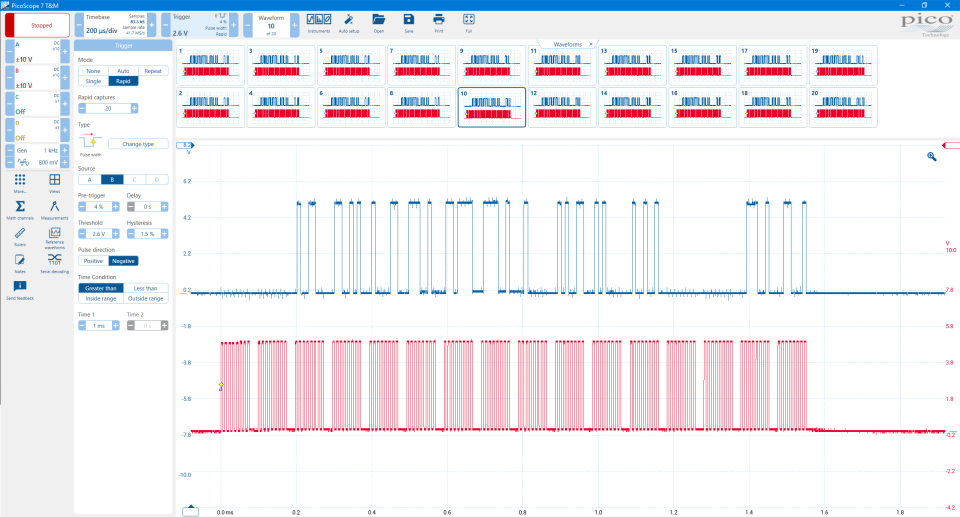
Task: Select Repeat trigger mode
Action: (x=153, y=71)
